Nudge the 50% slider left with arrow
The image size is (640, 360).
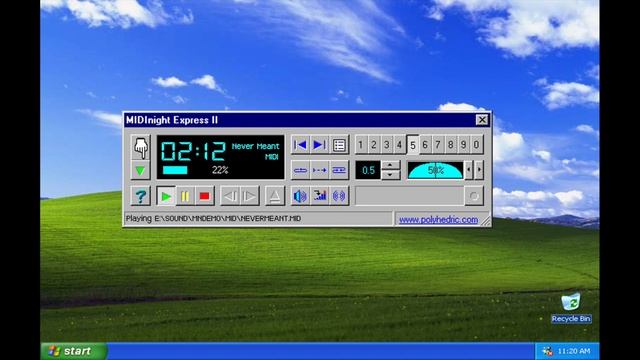pyautogui.click(x=469, y=170)
